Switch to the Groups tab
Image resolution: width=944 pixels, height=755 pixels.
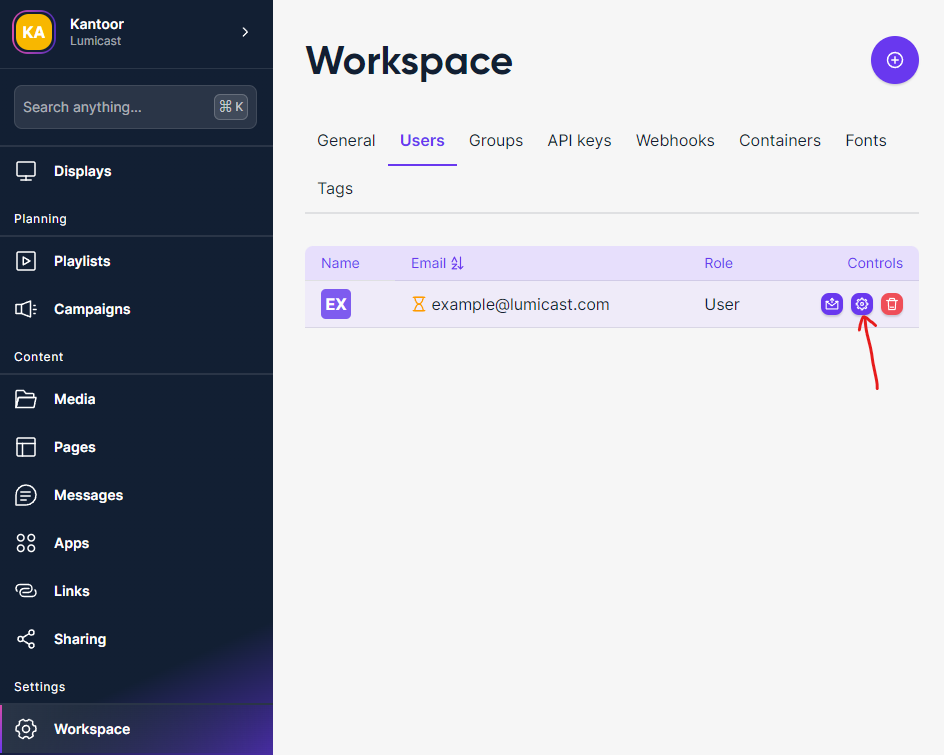[x=495, y=140]
